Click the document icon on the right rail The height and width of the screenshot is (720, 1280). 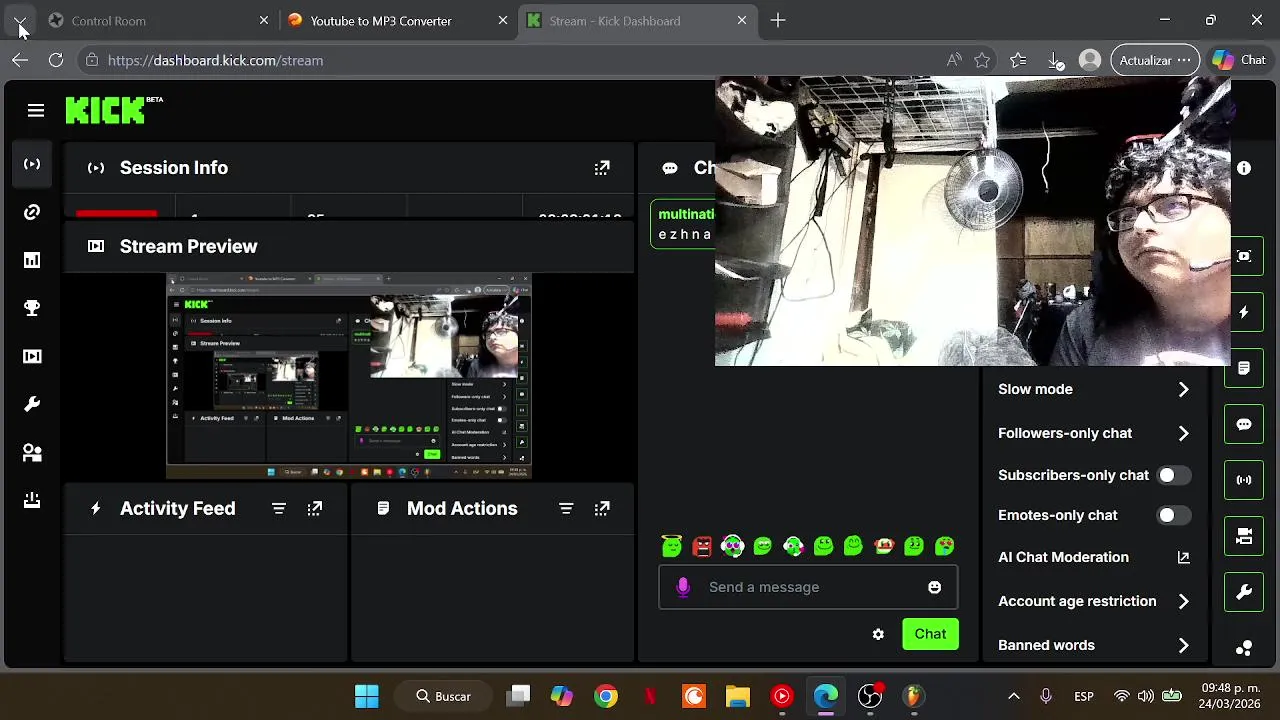click(x=1244, y=369)
